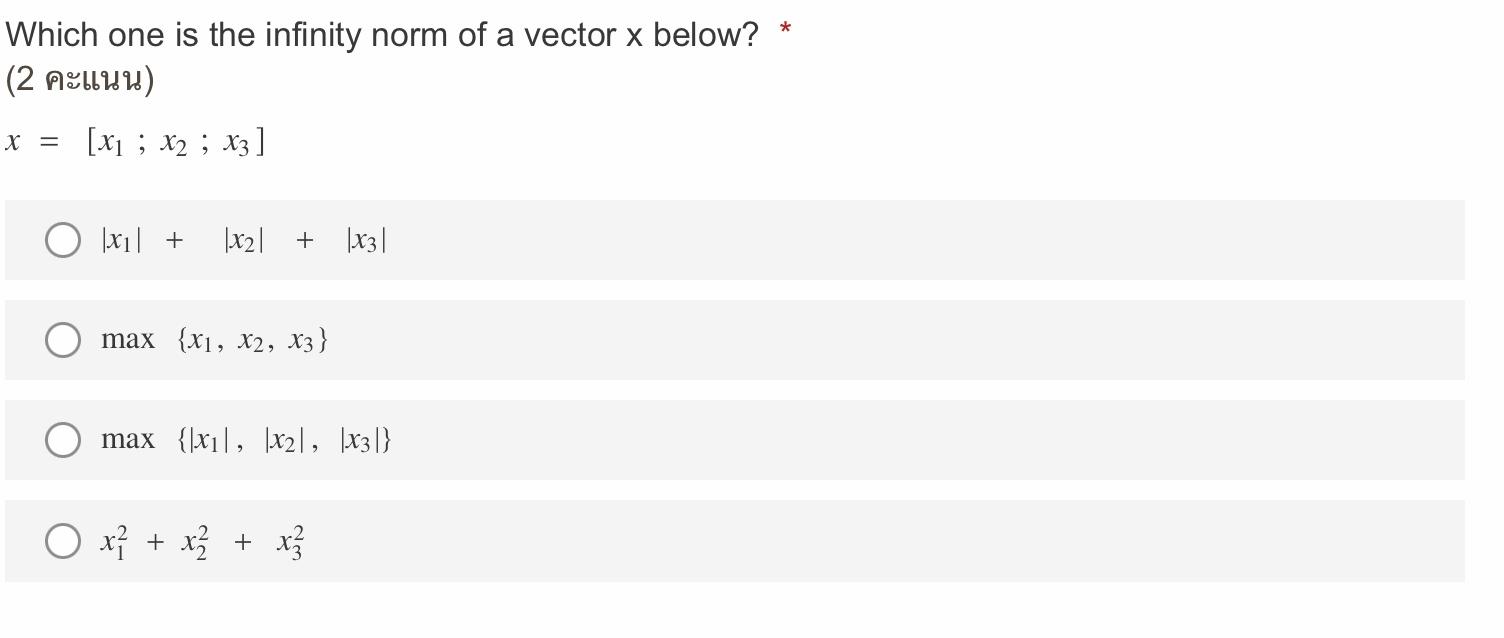Screen dimensions: 1504x638
Task: Click the red required asterisk
Action: point(783,29)
